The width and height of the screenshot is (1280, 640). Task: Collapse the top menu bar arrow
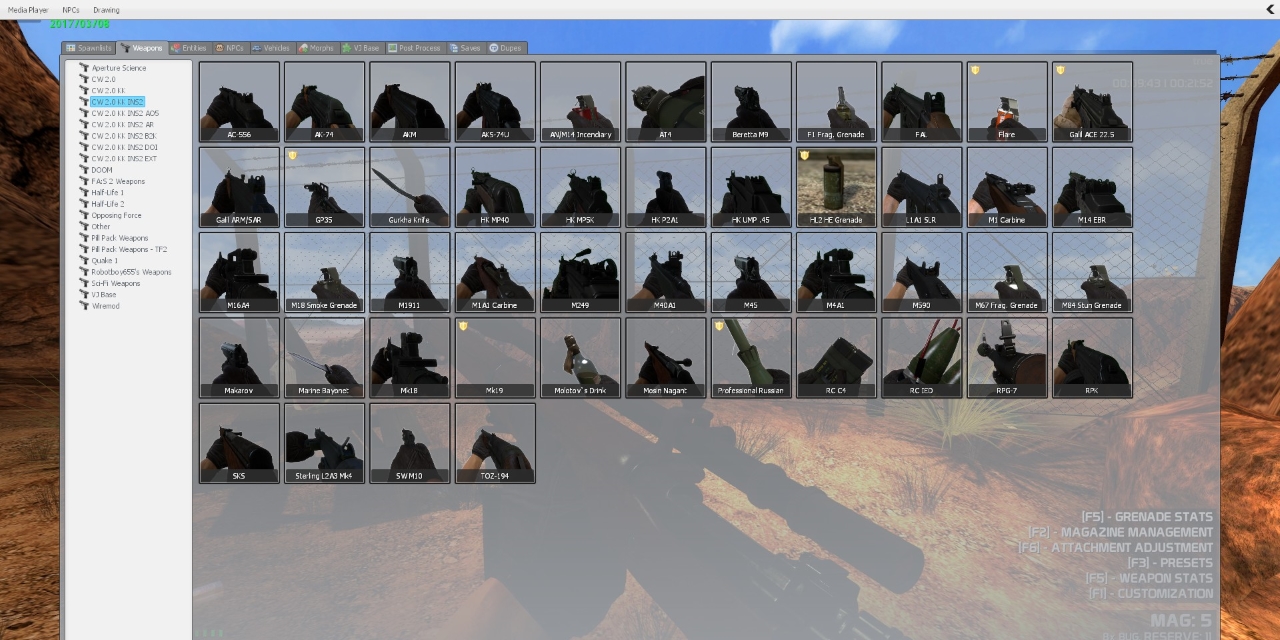pyautogui.click(x=1270, y=9)
